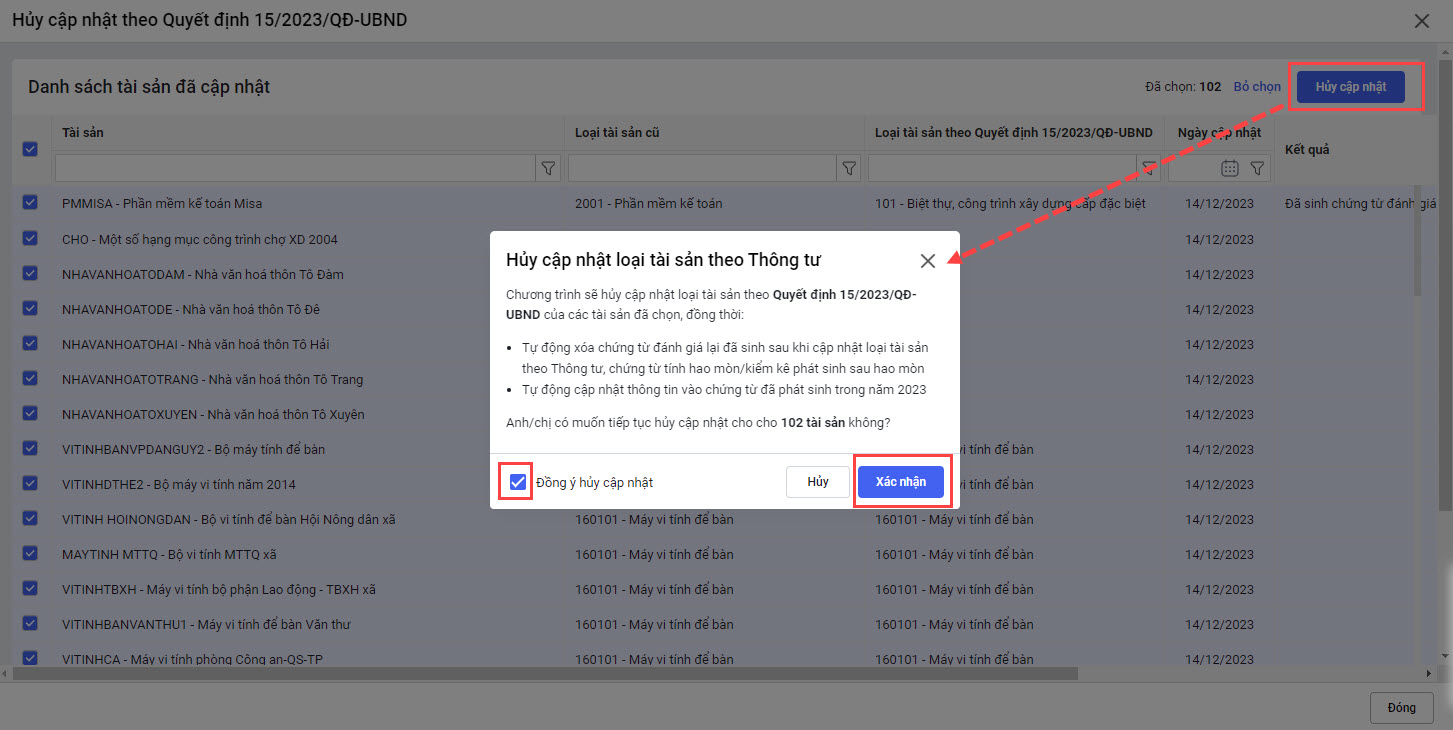The height and width of the screenshot is (730, 1453).
Task: Click 'NHAVANHOATODE - Nhà văn hoá thôn Tô Đê'
Action: pyautogui.click(x=191, y=309)
